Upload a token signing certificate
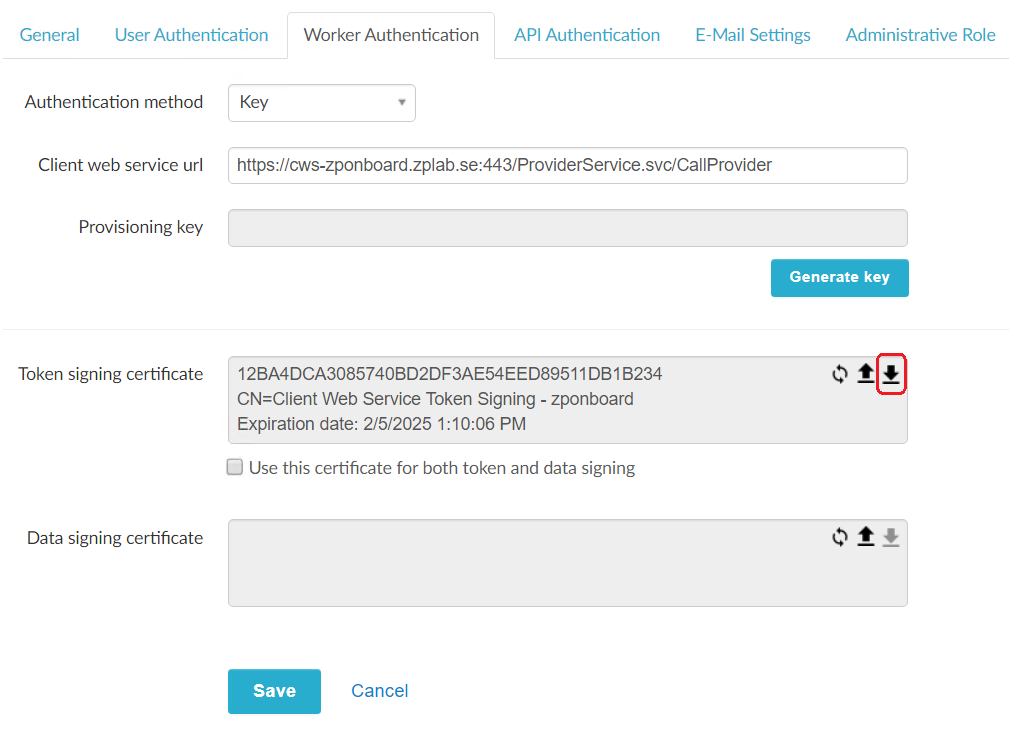Image resolution: width=1009 pixels, height=752 pixels. click(x=865, y=373)
